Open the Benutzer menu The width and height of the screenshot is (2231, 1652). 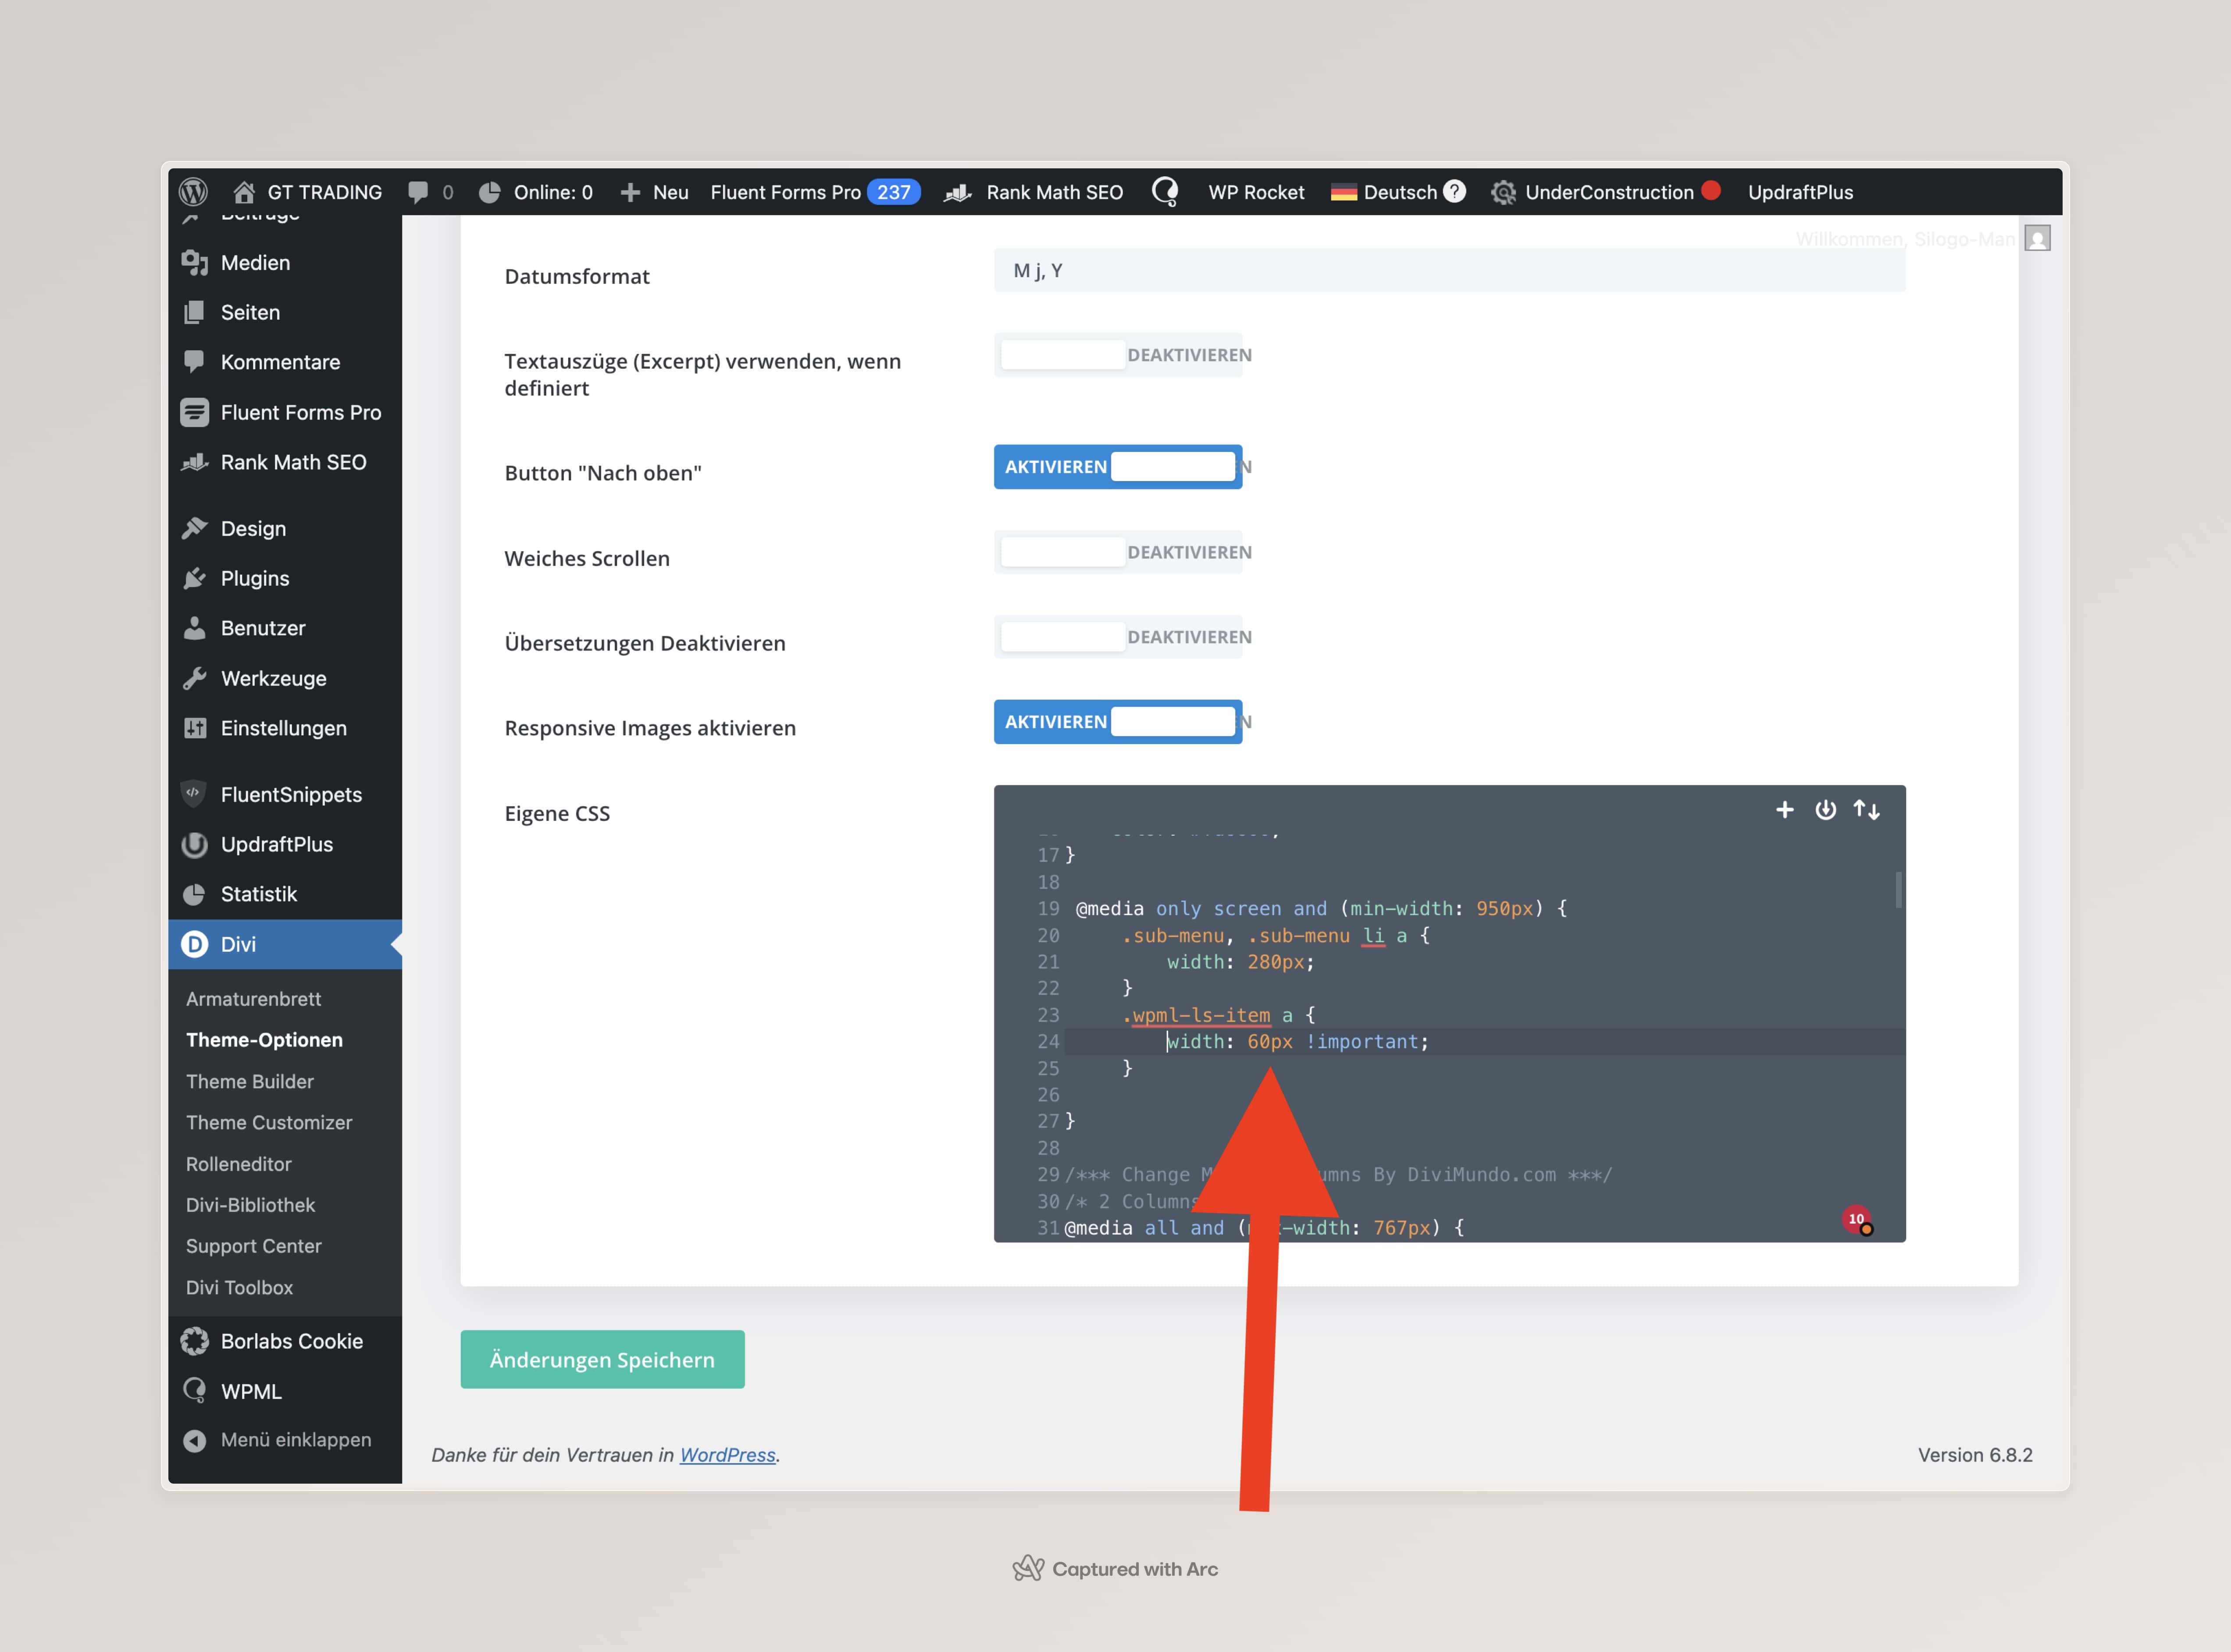[285, 628]
